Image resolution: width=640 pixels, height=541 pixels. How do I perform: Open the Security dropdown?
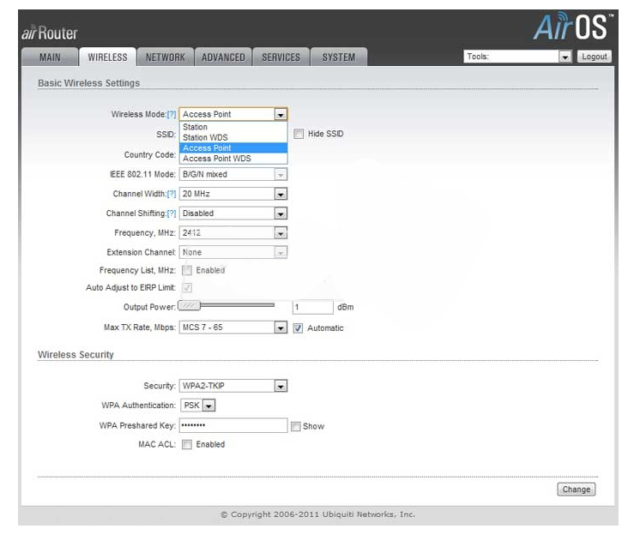[x=233, y=386]
